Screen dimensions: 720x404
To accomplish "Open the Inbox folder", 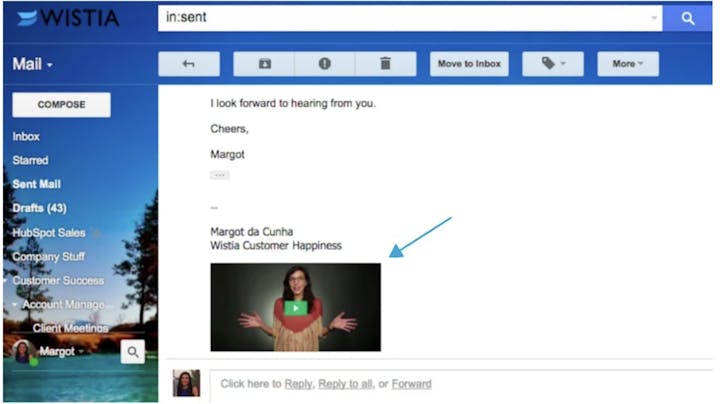I will tap(27, 136).
